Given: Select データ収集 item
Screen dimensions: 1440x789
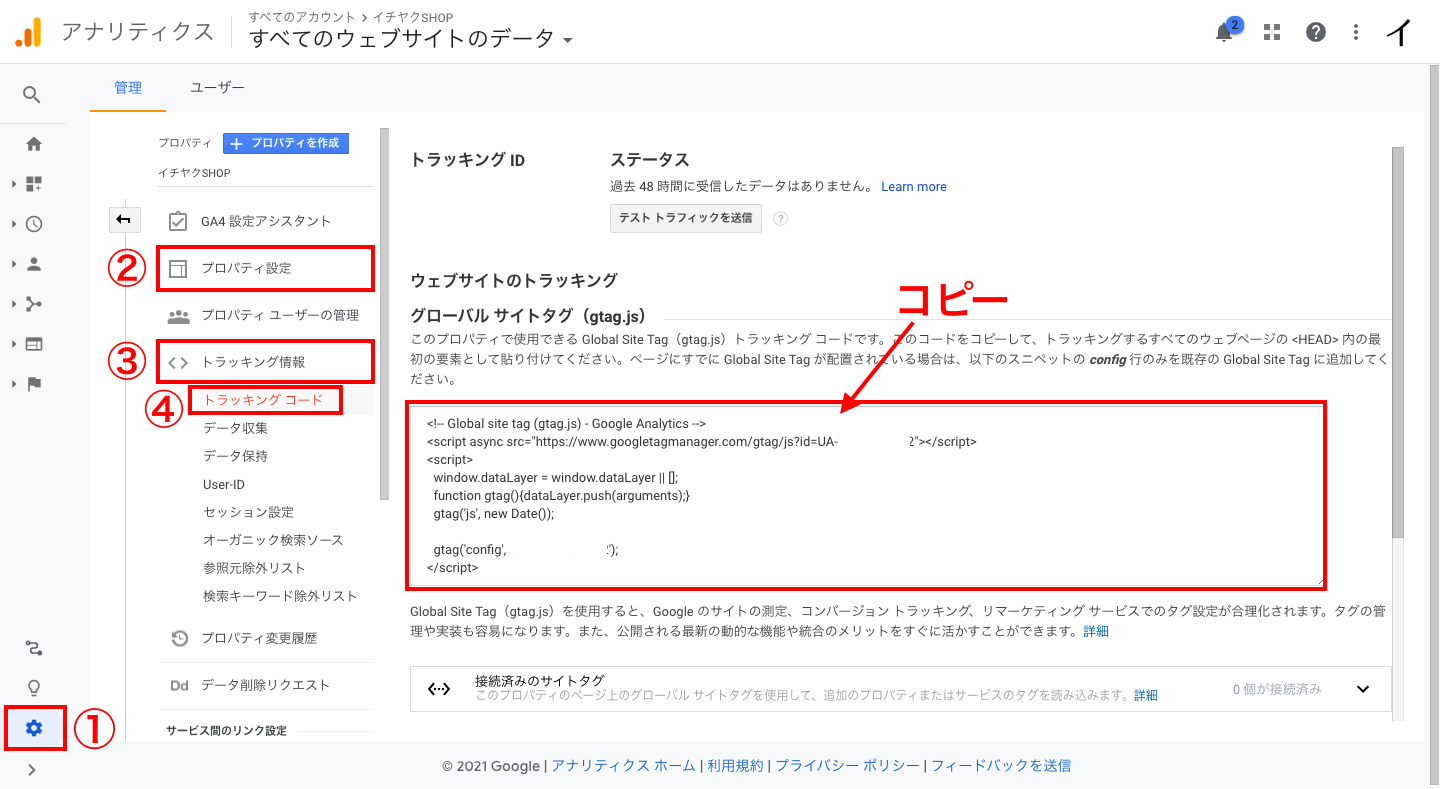Looking at the screenshot, I should pyautogui.click(x=235, y=428).
